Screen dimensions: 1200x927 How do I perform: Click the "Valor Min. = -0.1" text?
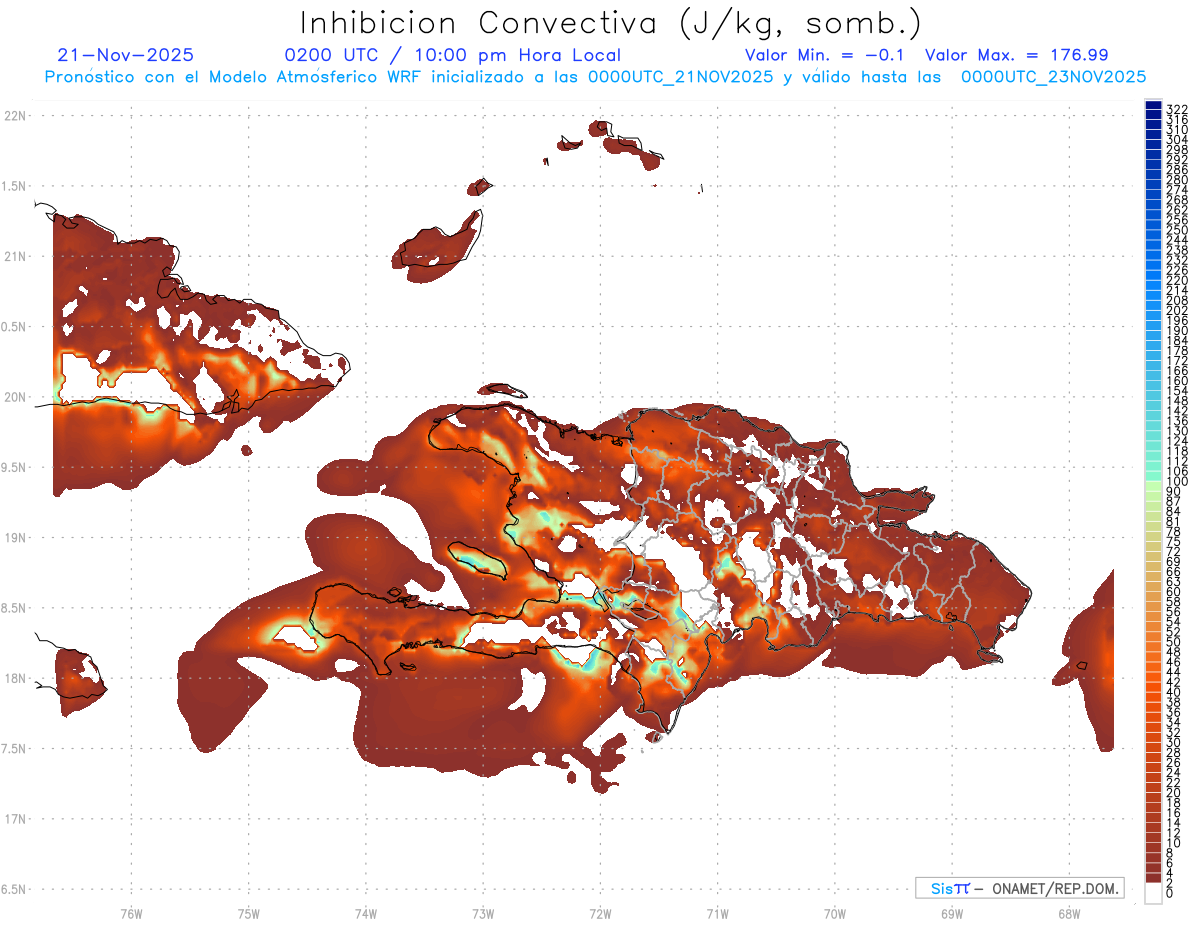tap(824, 55)
